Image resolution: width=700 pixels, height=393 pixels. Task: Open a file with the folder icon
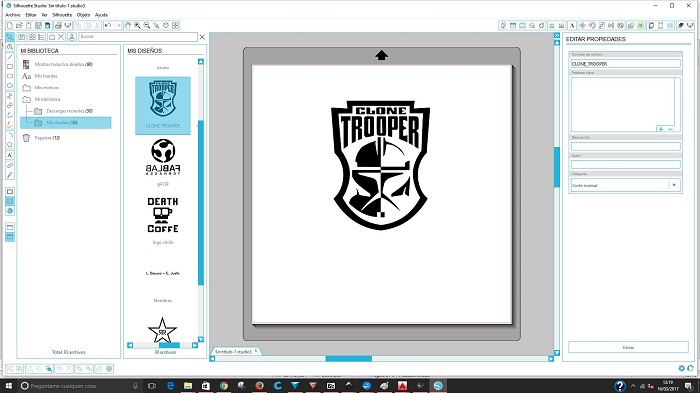[x=19, y=25]
